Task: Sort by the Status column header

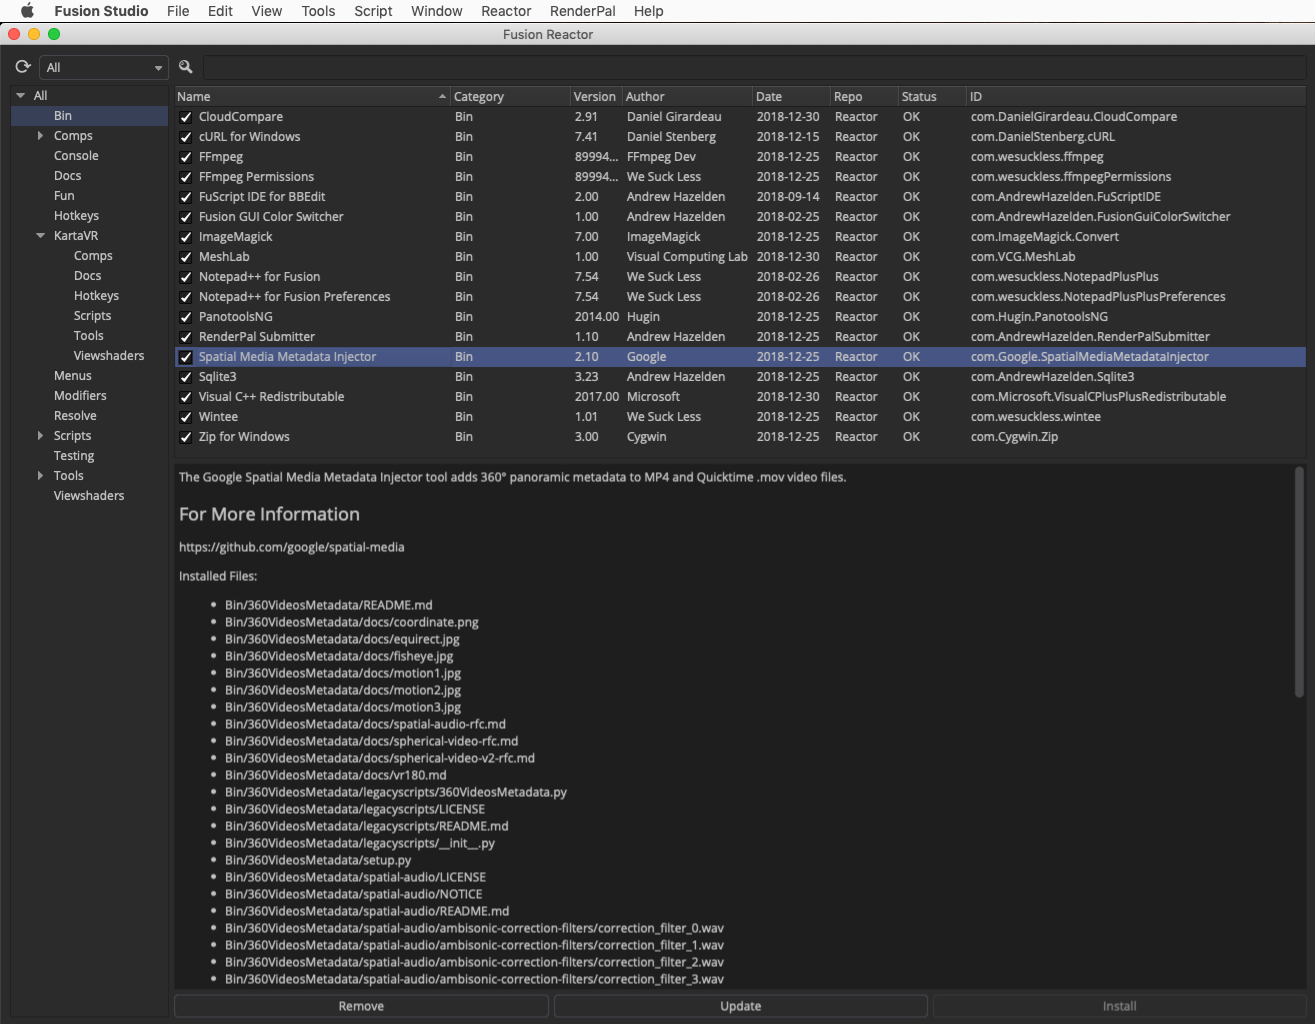Action: tap(931, 97)
